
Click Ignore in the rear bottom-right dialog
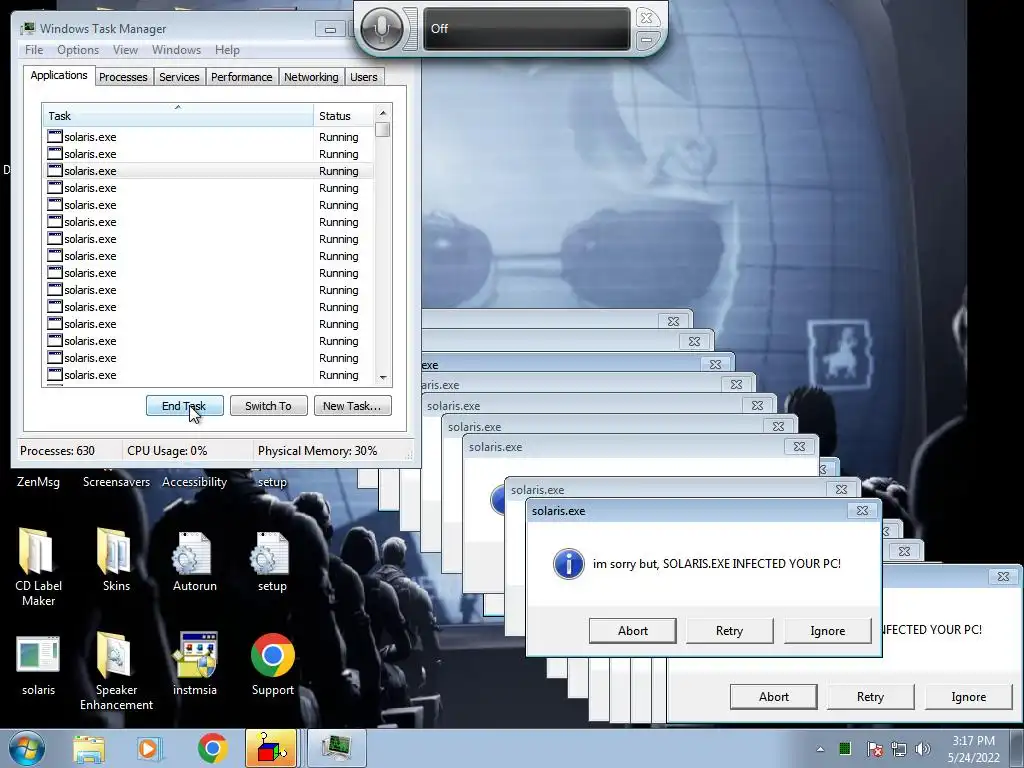(x=968, y=697)
